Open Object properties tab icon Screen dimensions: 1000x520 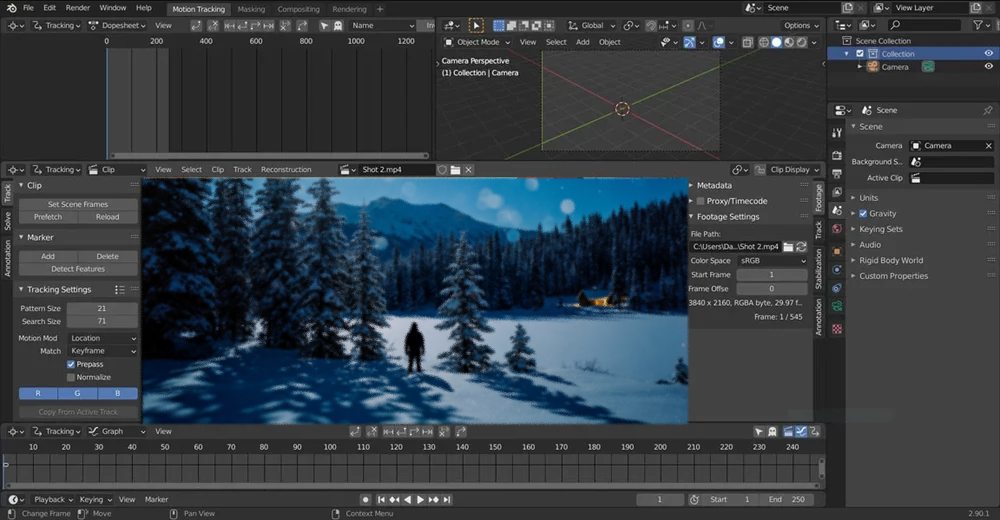click(x=837, y=251)
